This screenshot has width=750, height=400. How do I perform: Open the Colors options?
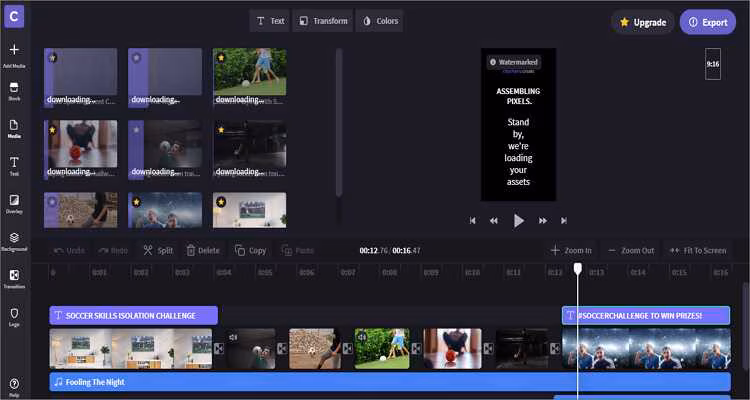[x=380, y=21]
